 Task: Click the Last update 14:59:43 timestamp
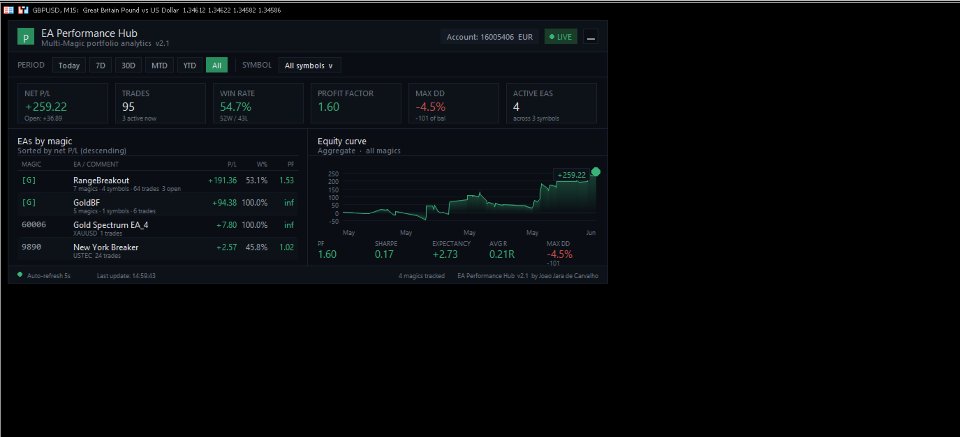click(126, 276)
